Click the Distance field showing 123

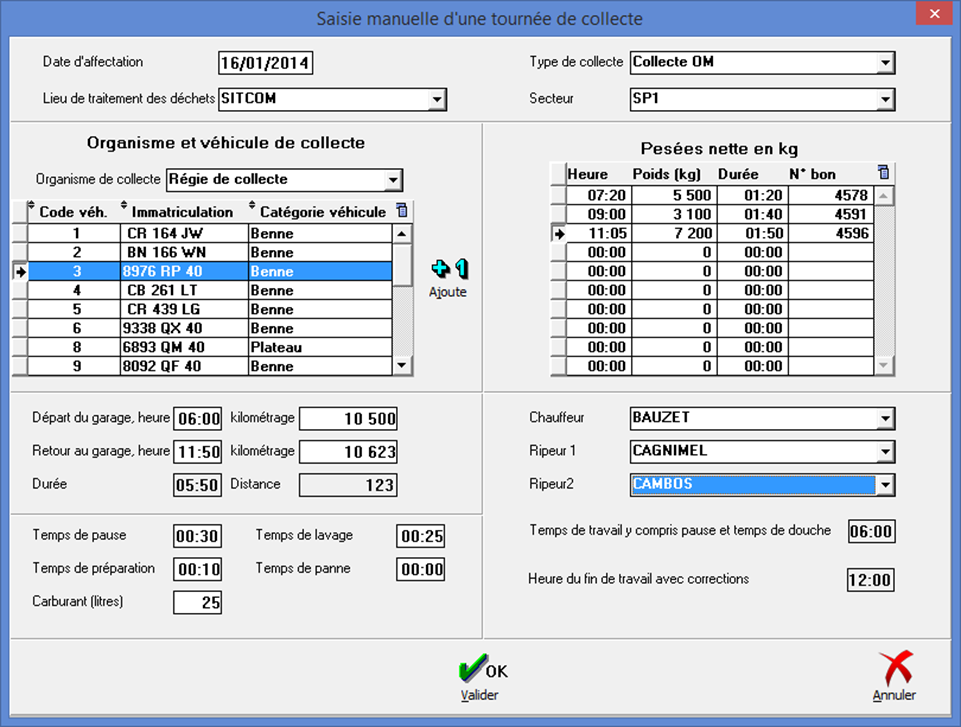pyautogui.click(x=348, y=485)
